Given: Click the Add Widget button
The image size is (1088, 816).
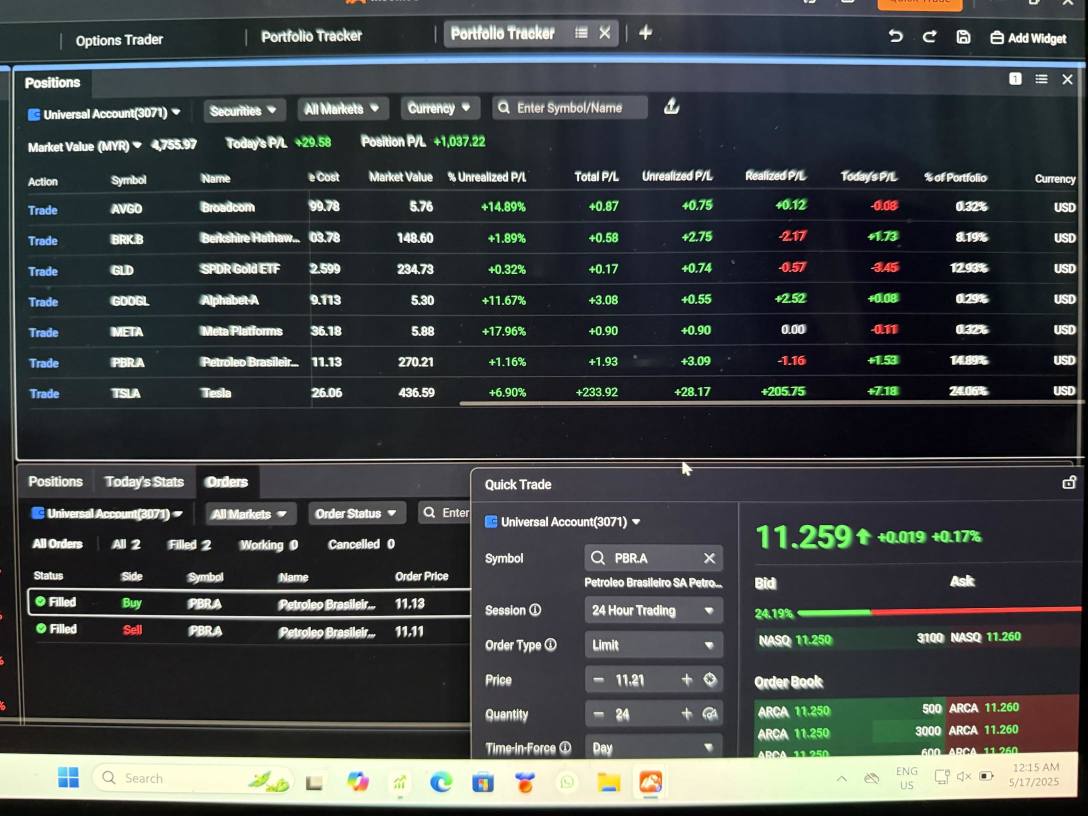Looking at the screenshot, I should pyautogui.click(x=1028, y=38).
